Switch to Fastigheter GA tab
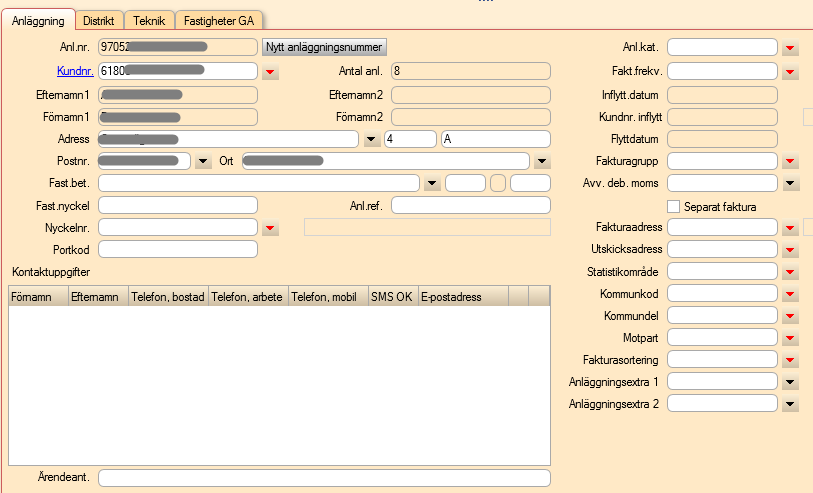The image size is (813, 493). click(x=219, y=21)
